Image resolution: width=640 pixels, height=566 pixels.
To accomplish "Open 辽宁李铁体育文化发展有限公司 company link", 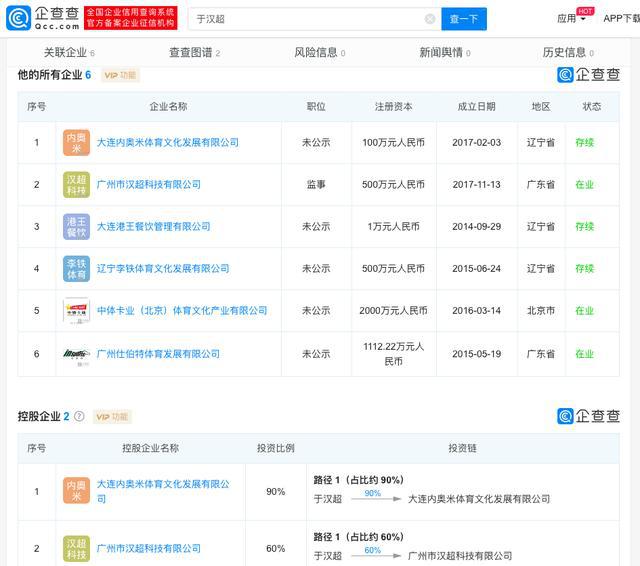I will (162, 269).
